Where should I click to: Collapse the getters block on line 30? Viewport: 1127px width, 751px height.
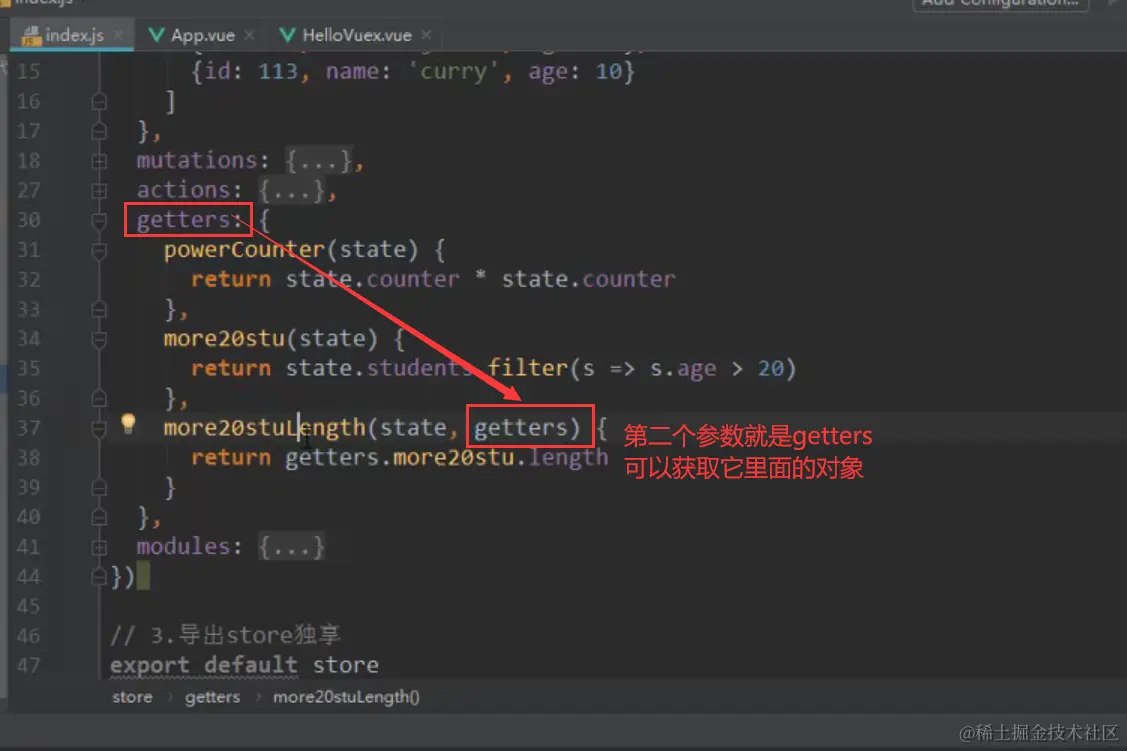coord(99,221)
